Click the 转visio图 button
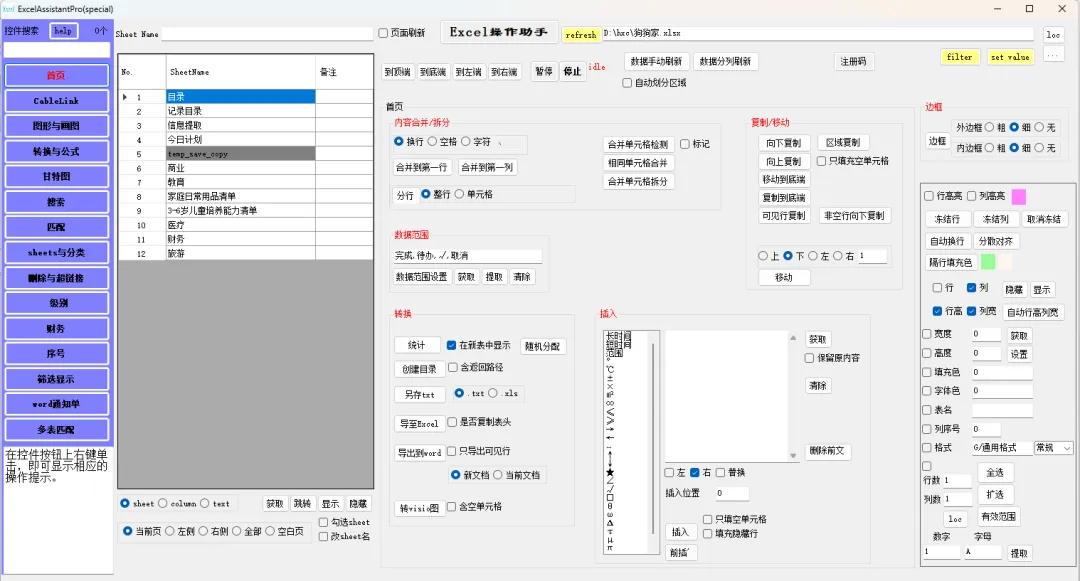Viewport: 1080px width, 581px height. [419, 509]
